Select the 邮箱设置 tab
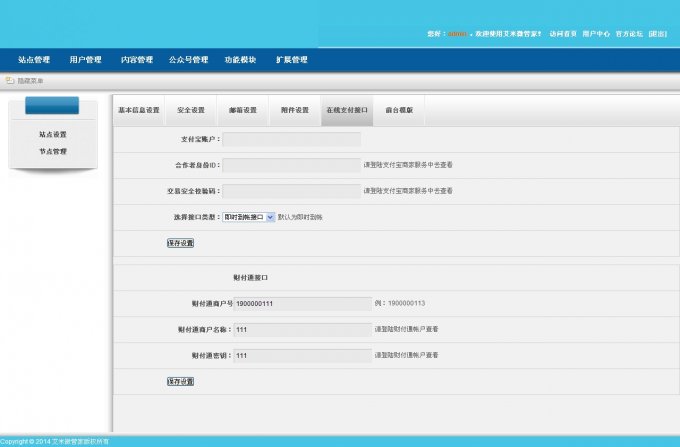 (243, 110)
